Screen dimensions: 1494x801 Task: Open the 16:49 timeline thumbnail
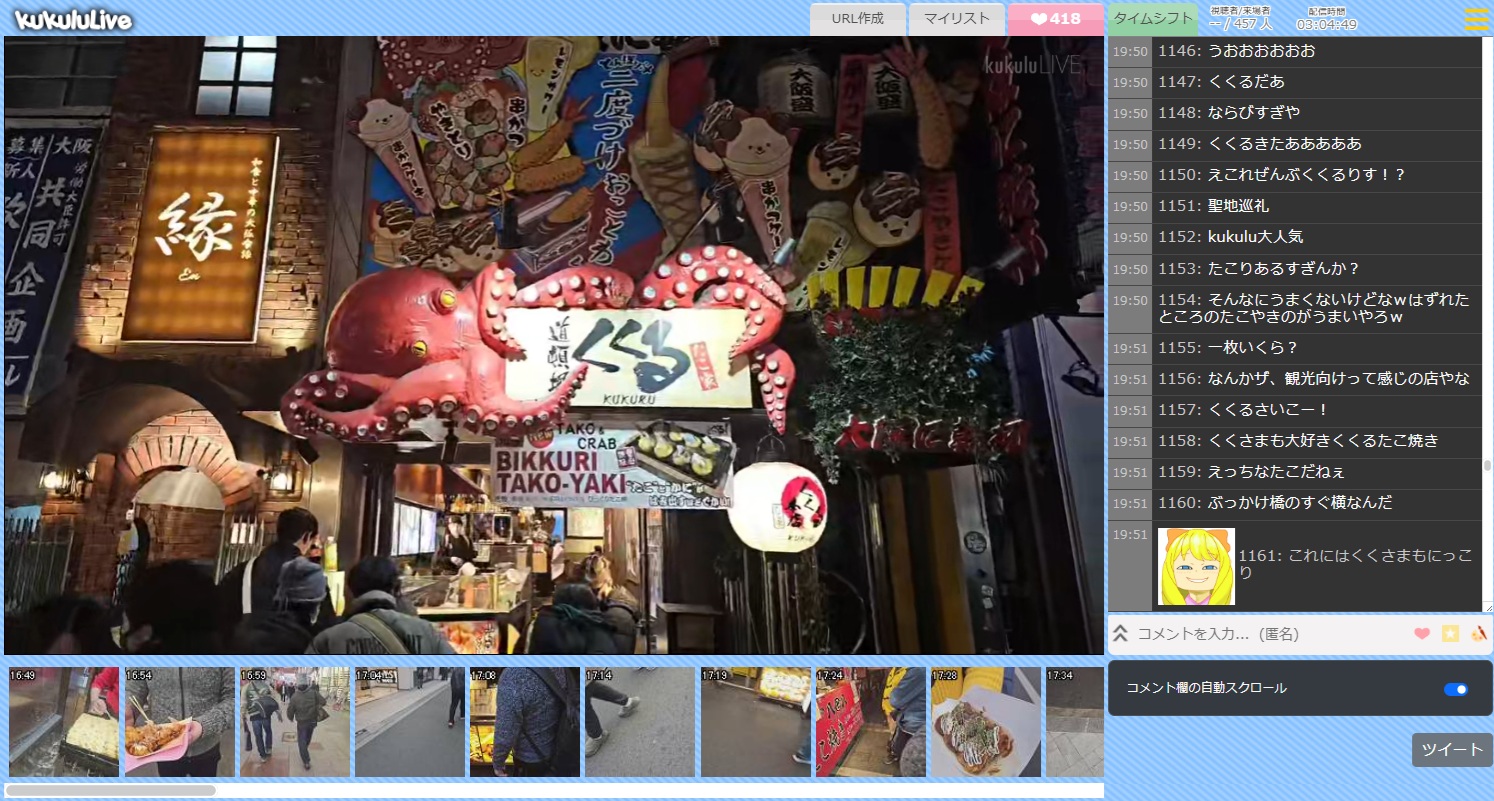point(64,722)
